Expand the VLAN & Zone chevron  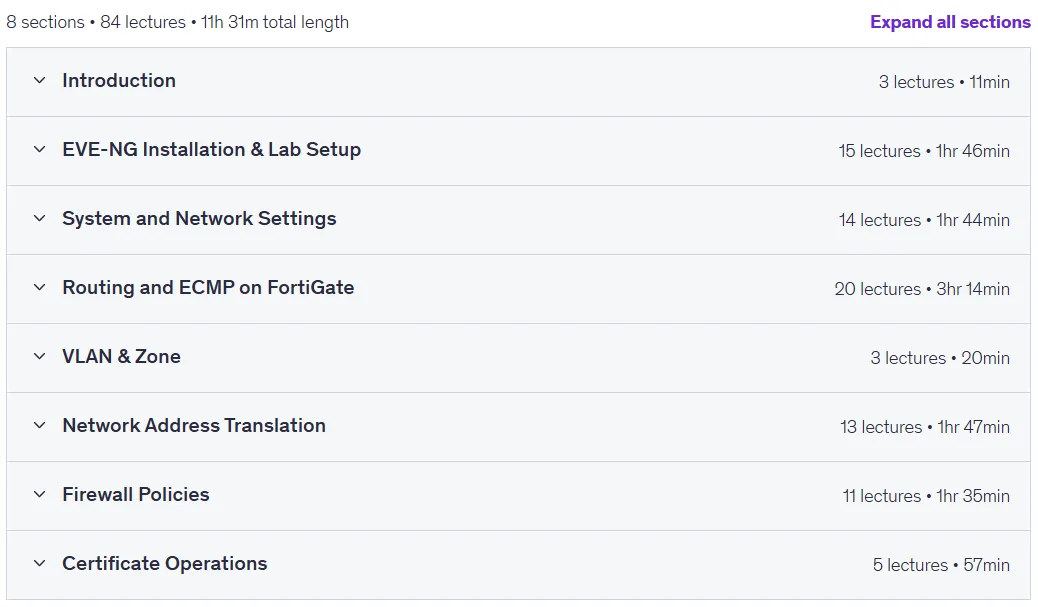coord(40,356)
